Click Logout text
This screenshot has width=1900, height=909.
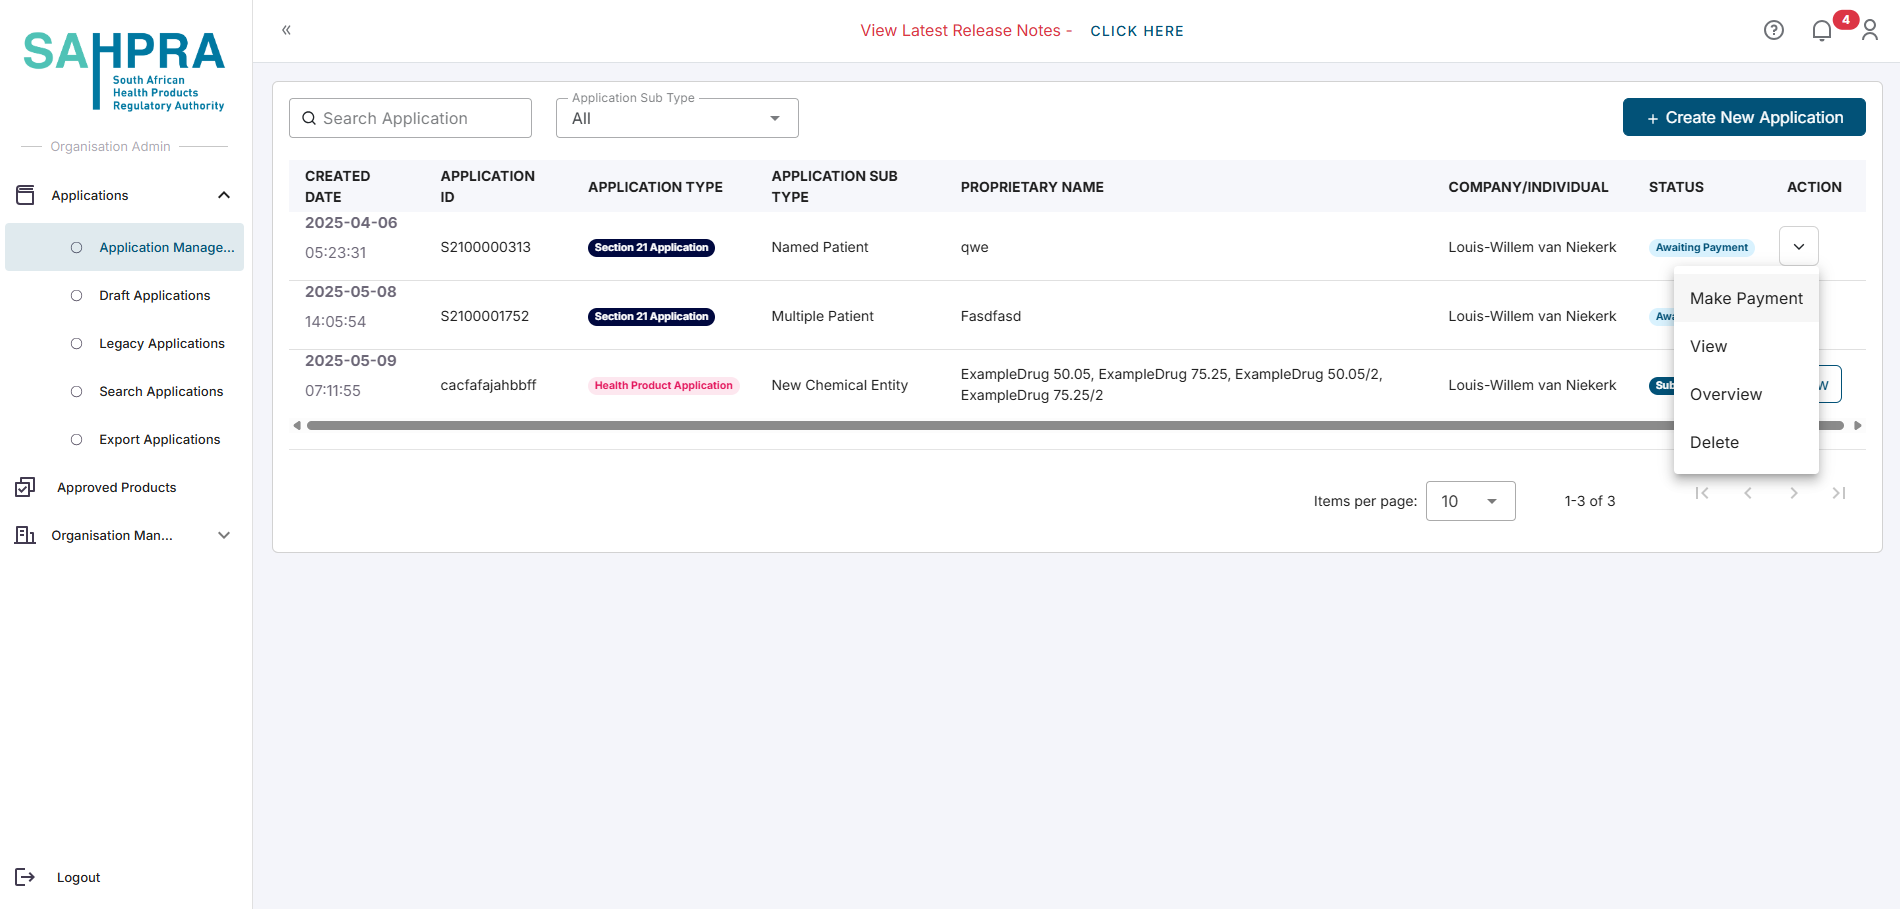tap(79, 877)
